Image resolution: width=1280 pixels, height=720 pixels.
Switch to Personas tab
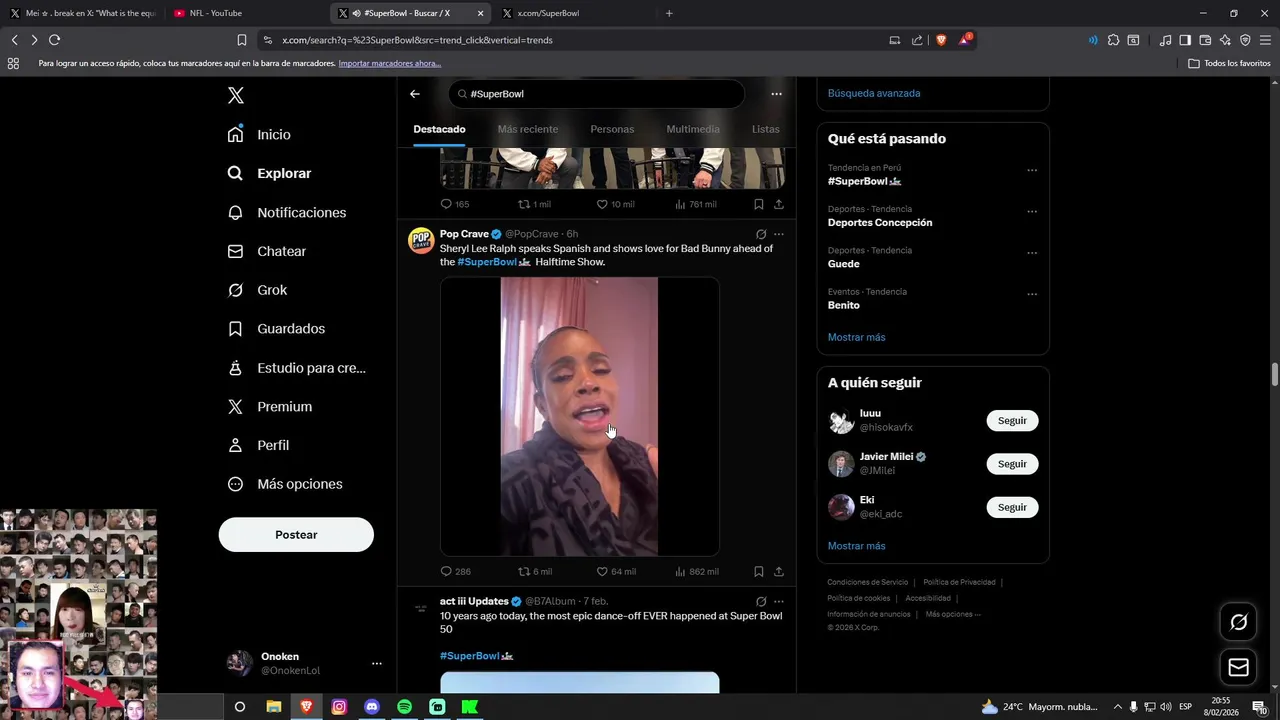(612, 129)
